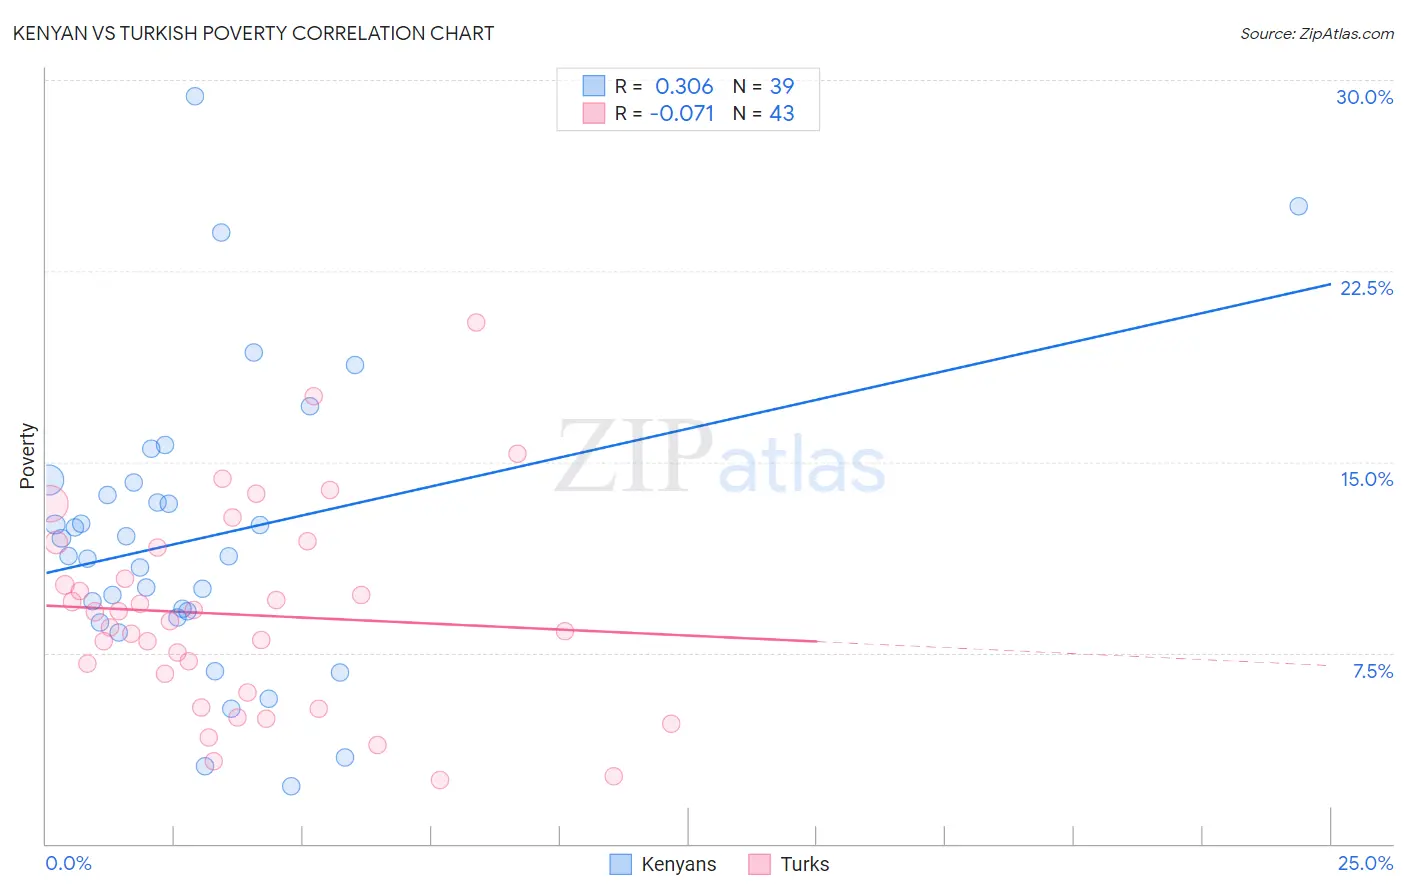Image resolution: width=1406 pixels, height=892 pixels.
Task: Open the Source: ZipAtlas.com link
Action: point(1317,33)
